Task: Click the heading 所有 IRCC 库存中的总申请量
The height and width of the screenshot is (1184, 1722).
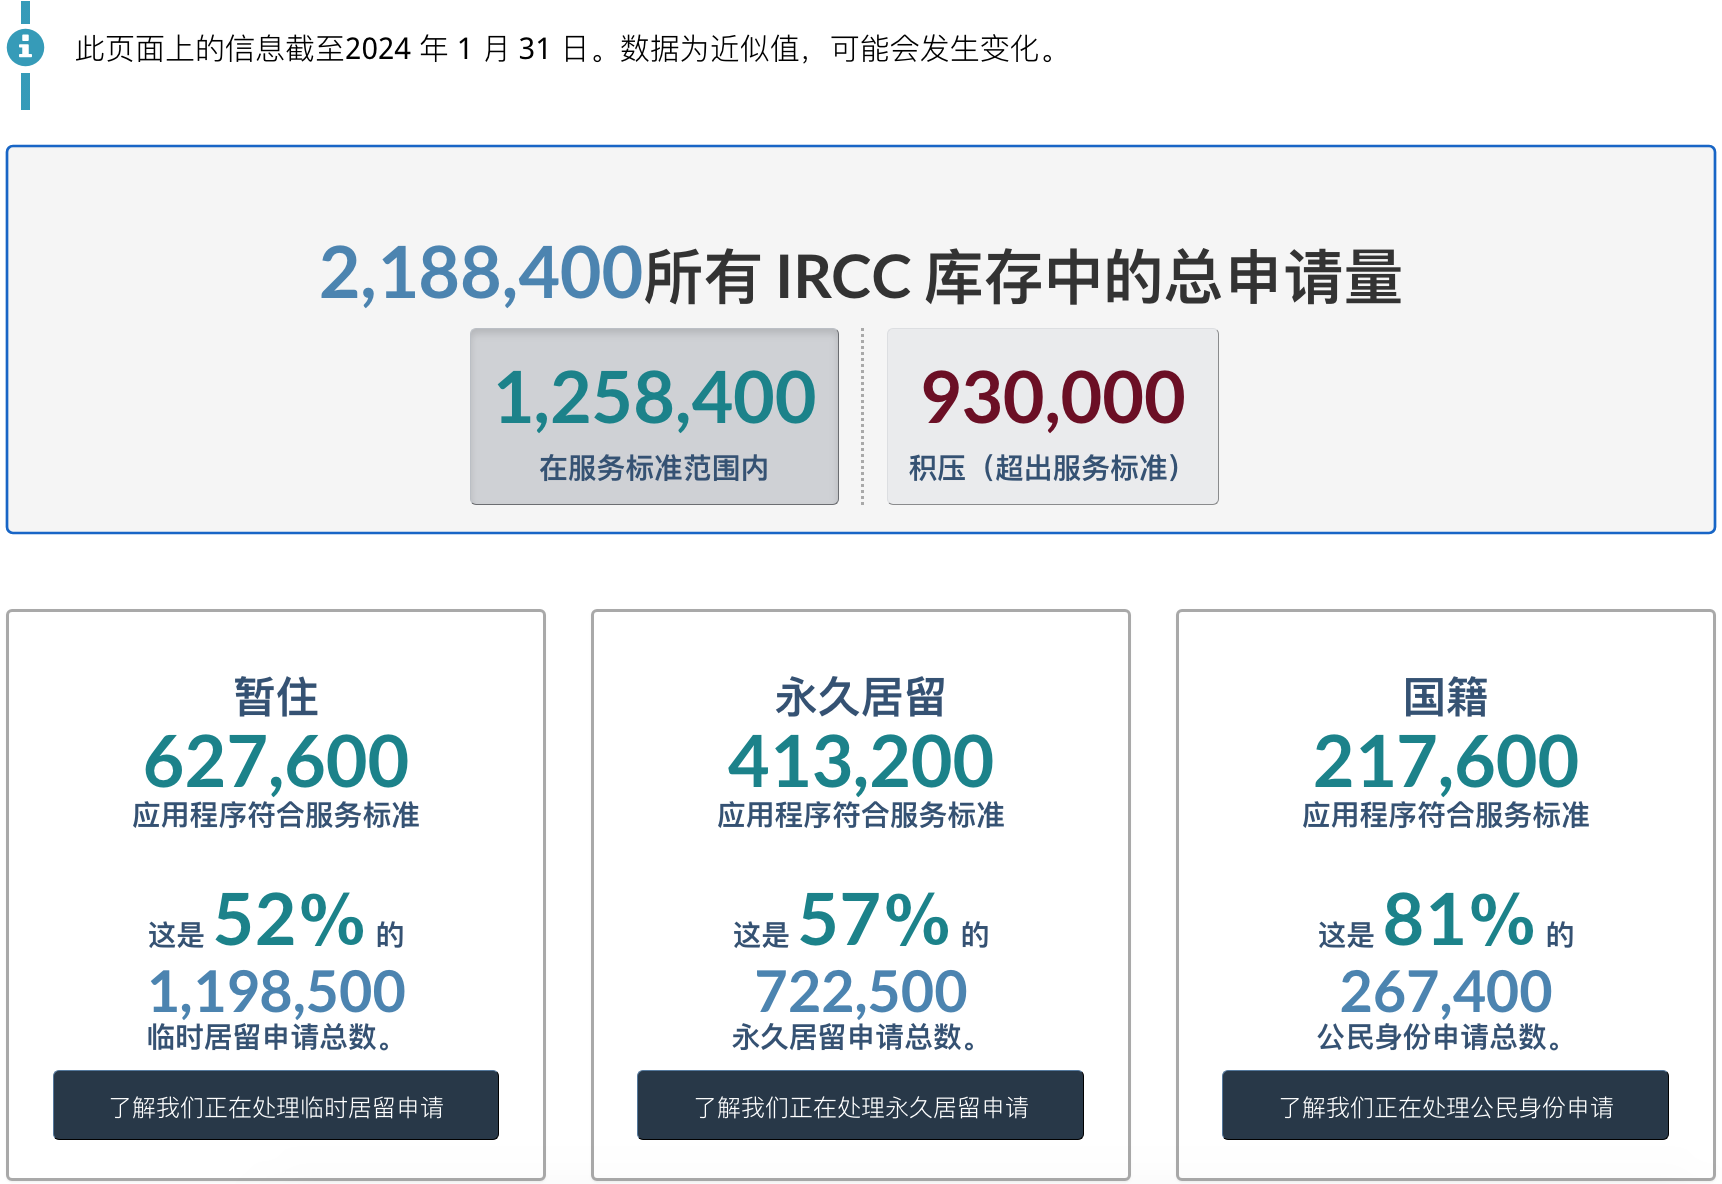Action: tap(1023, 277)
